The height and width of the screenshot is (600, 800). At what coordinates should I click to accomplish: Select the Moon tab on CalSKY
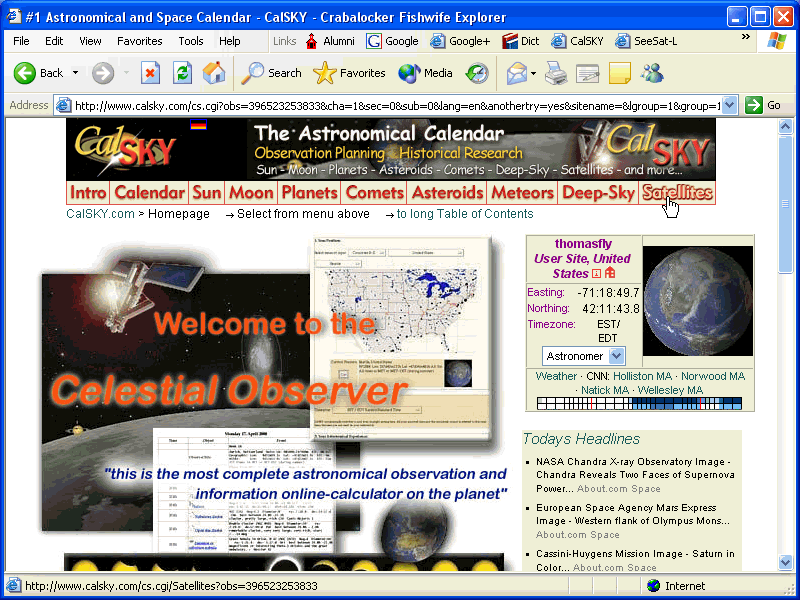pyautogui.click(x=251, y=193)
